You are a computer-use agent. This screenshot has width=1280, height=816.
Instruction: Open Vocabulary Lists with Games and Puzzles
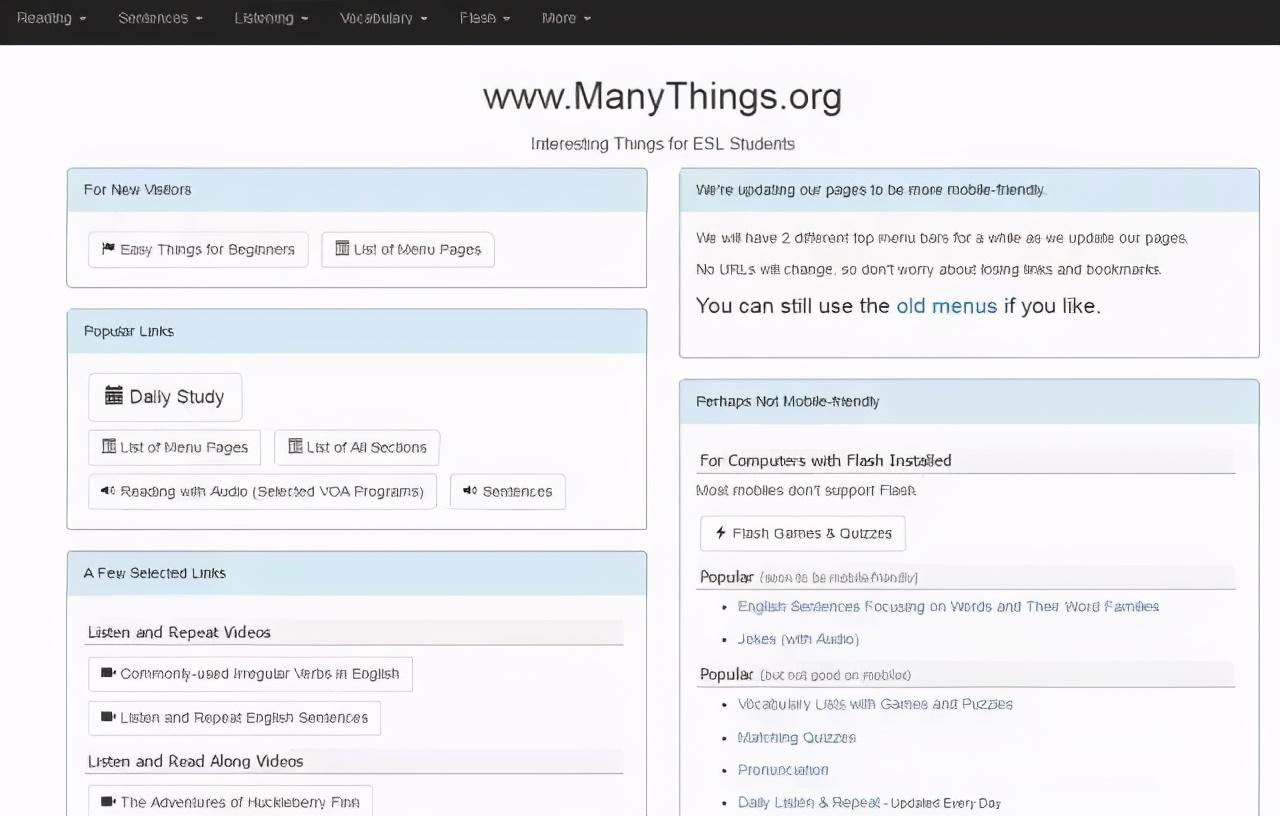[875, 704]
